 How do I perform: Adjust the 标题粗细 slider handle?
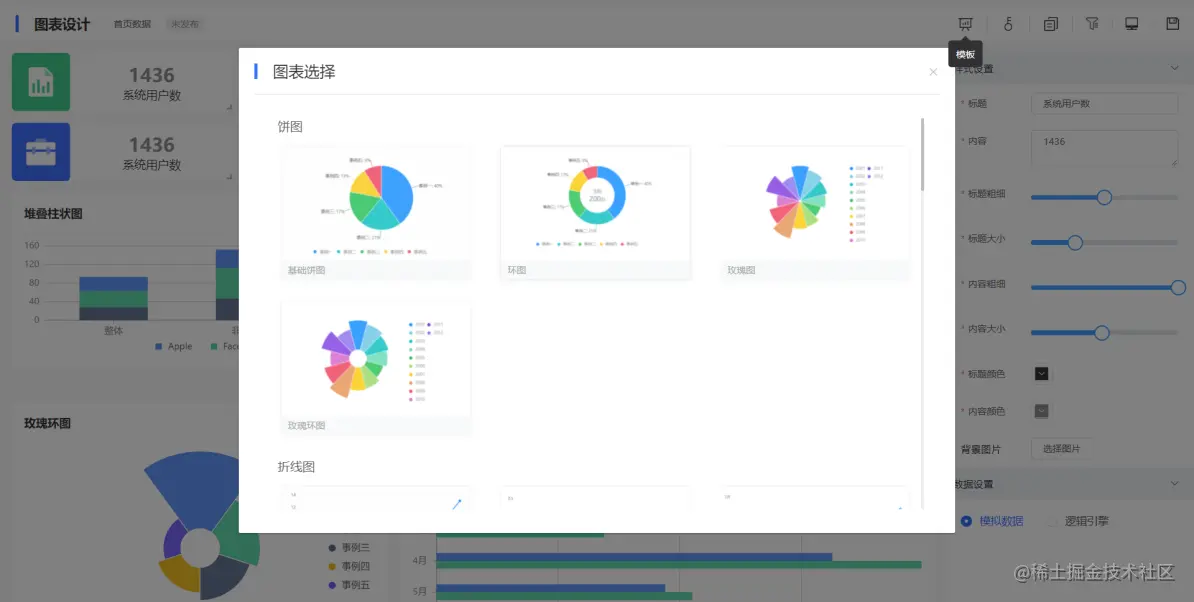point(1104,197)
